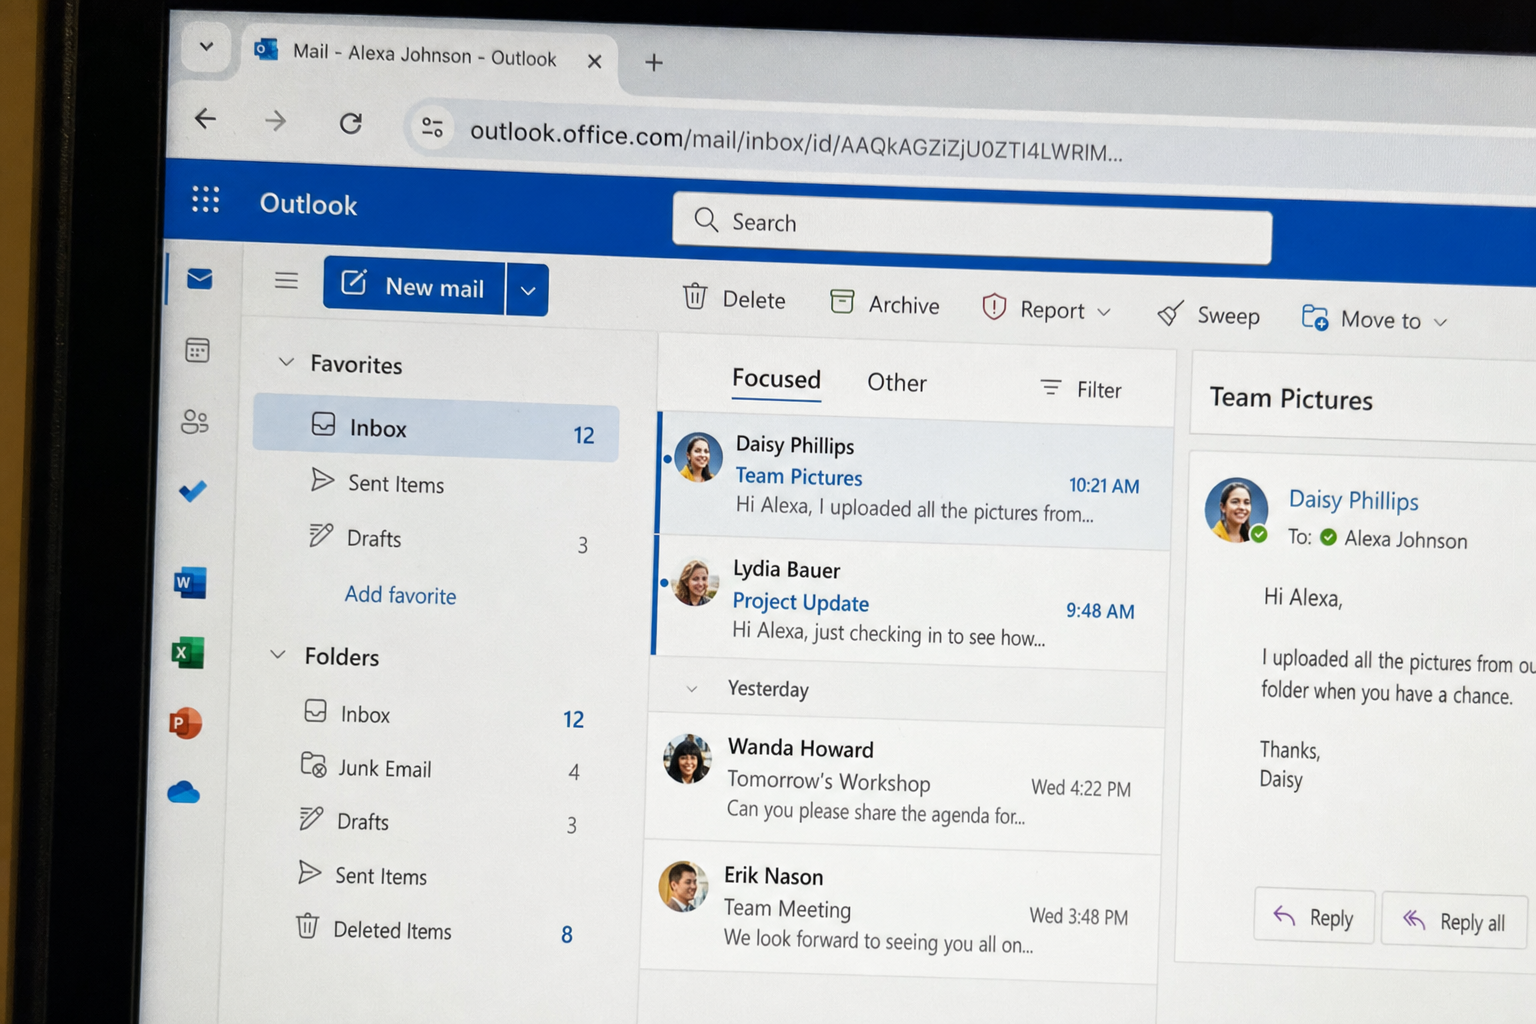Screen dimensions: 1536x1024
Task: Click Add favorite link
Action: (400, 595)
